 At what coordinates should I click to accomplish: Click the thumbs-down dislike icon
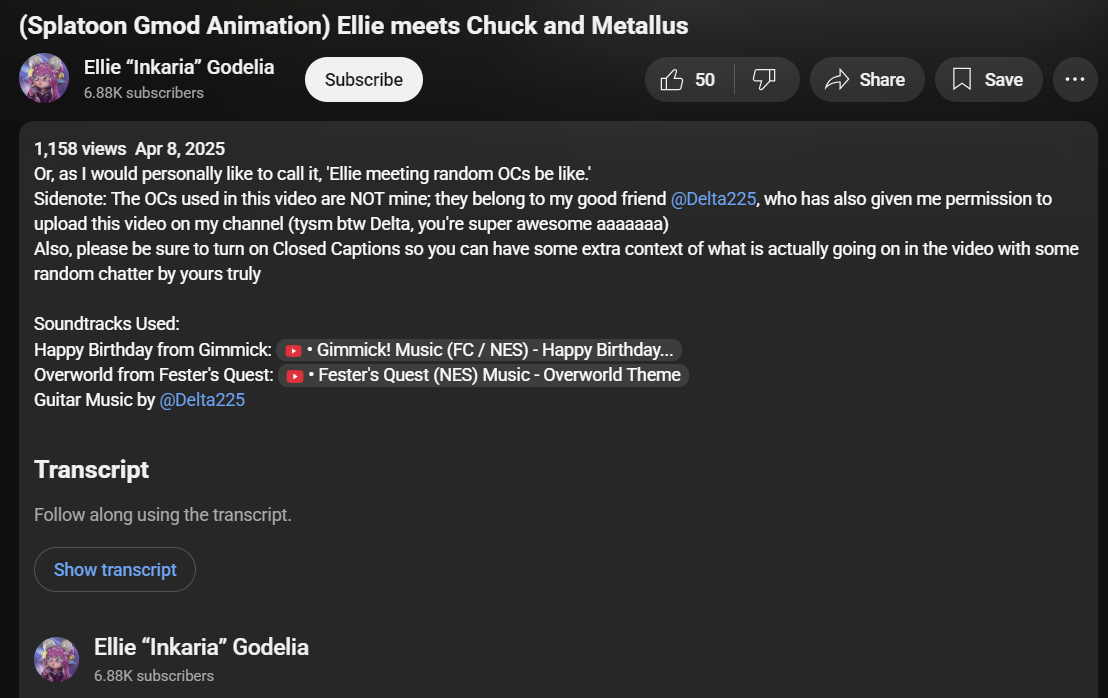tap(764, 80)
